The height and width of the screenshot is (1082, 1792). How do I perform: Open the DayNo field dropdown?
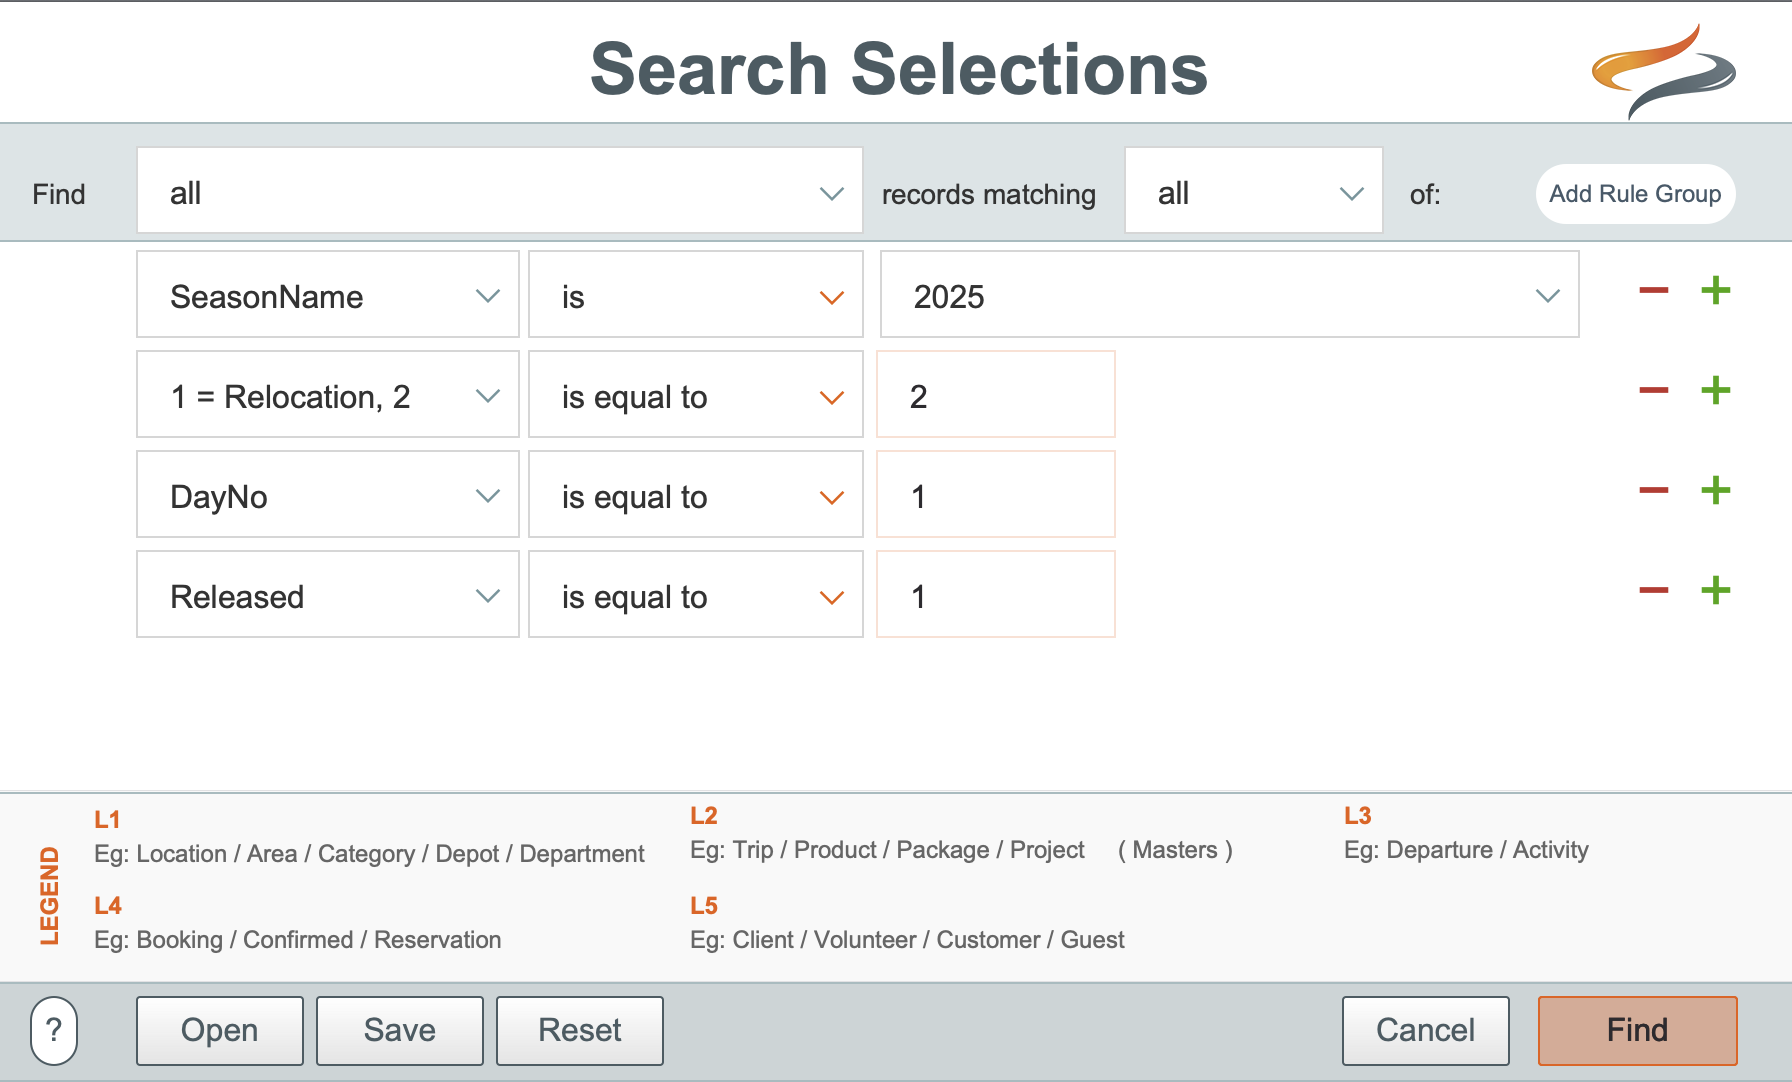click(x=328, y=495)
